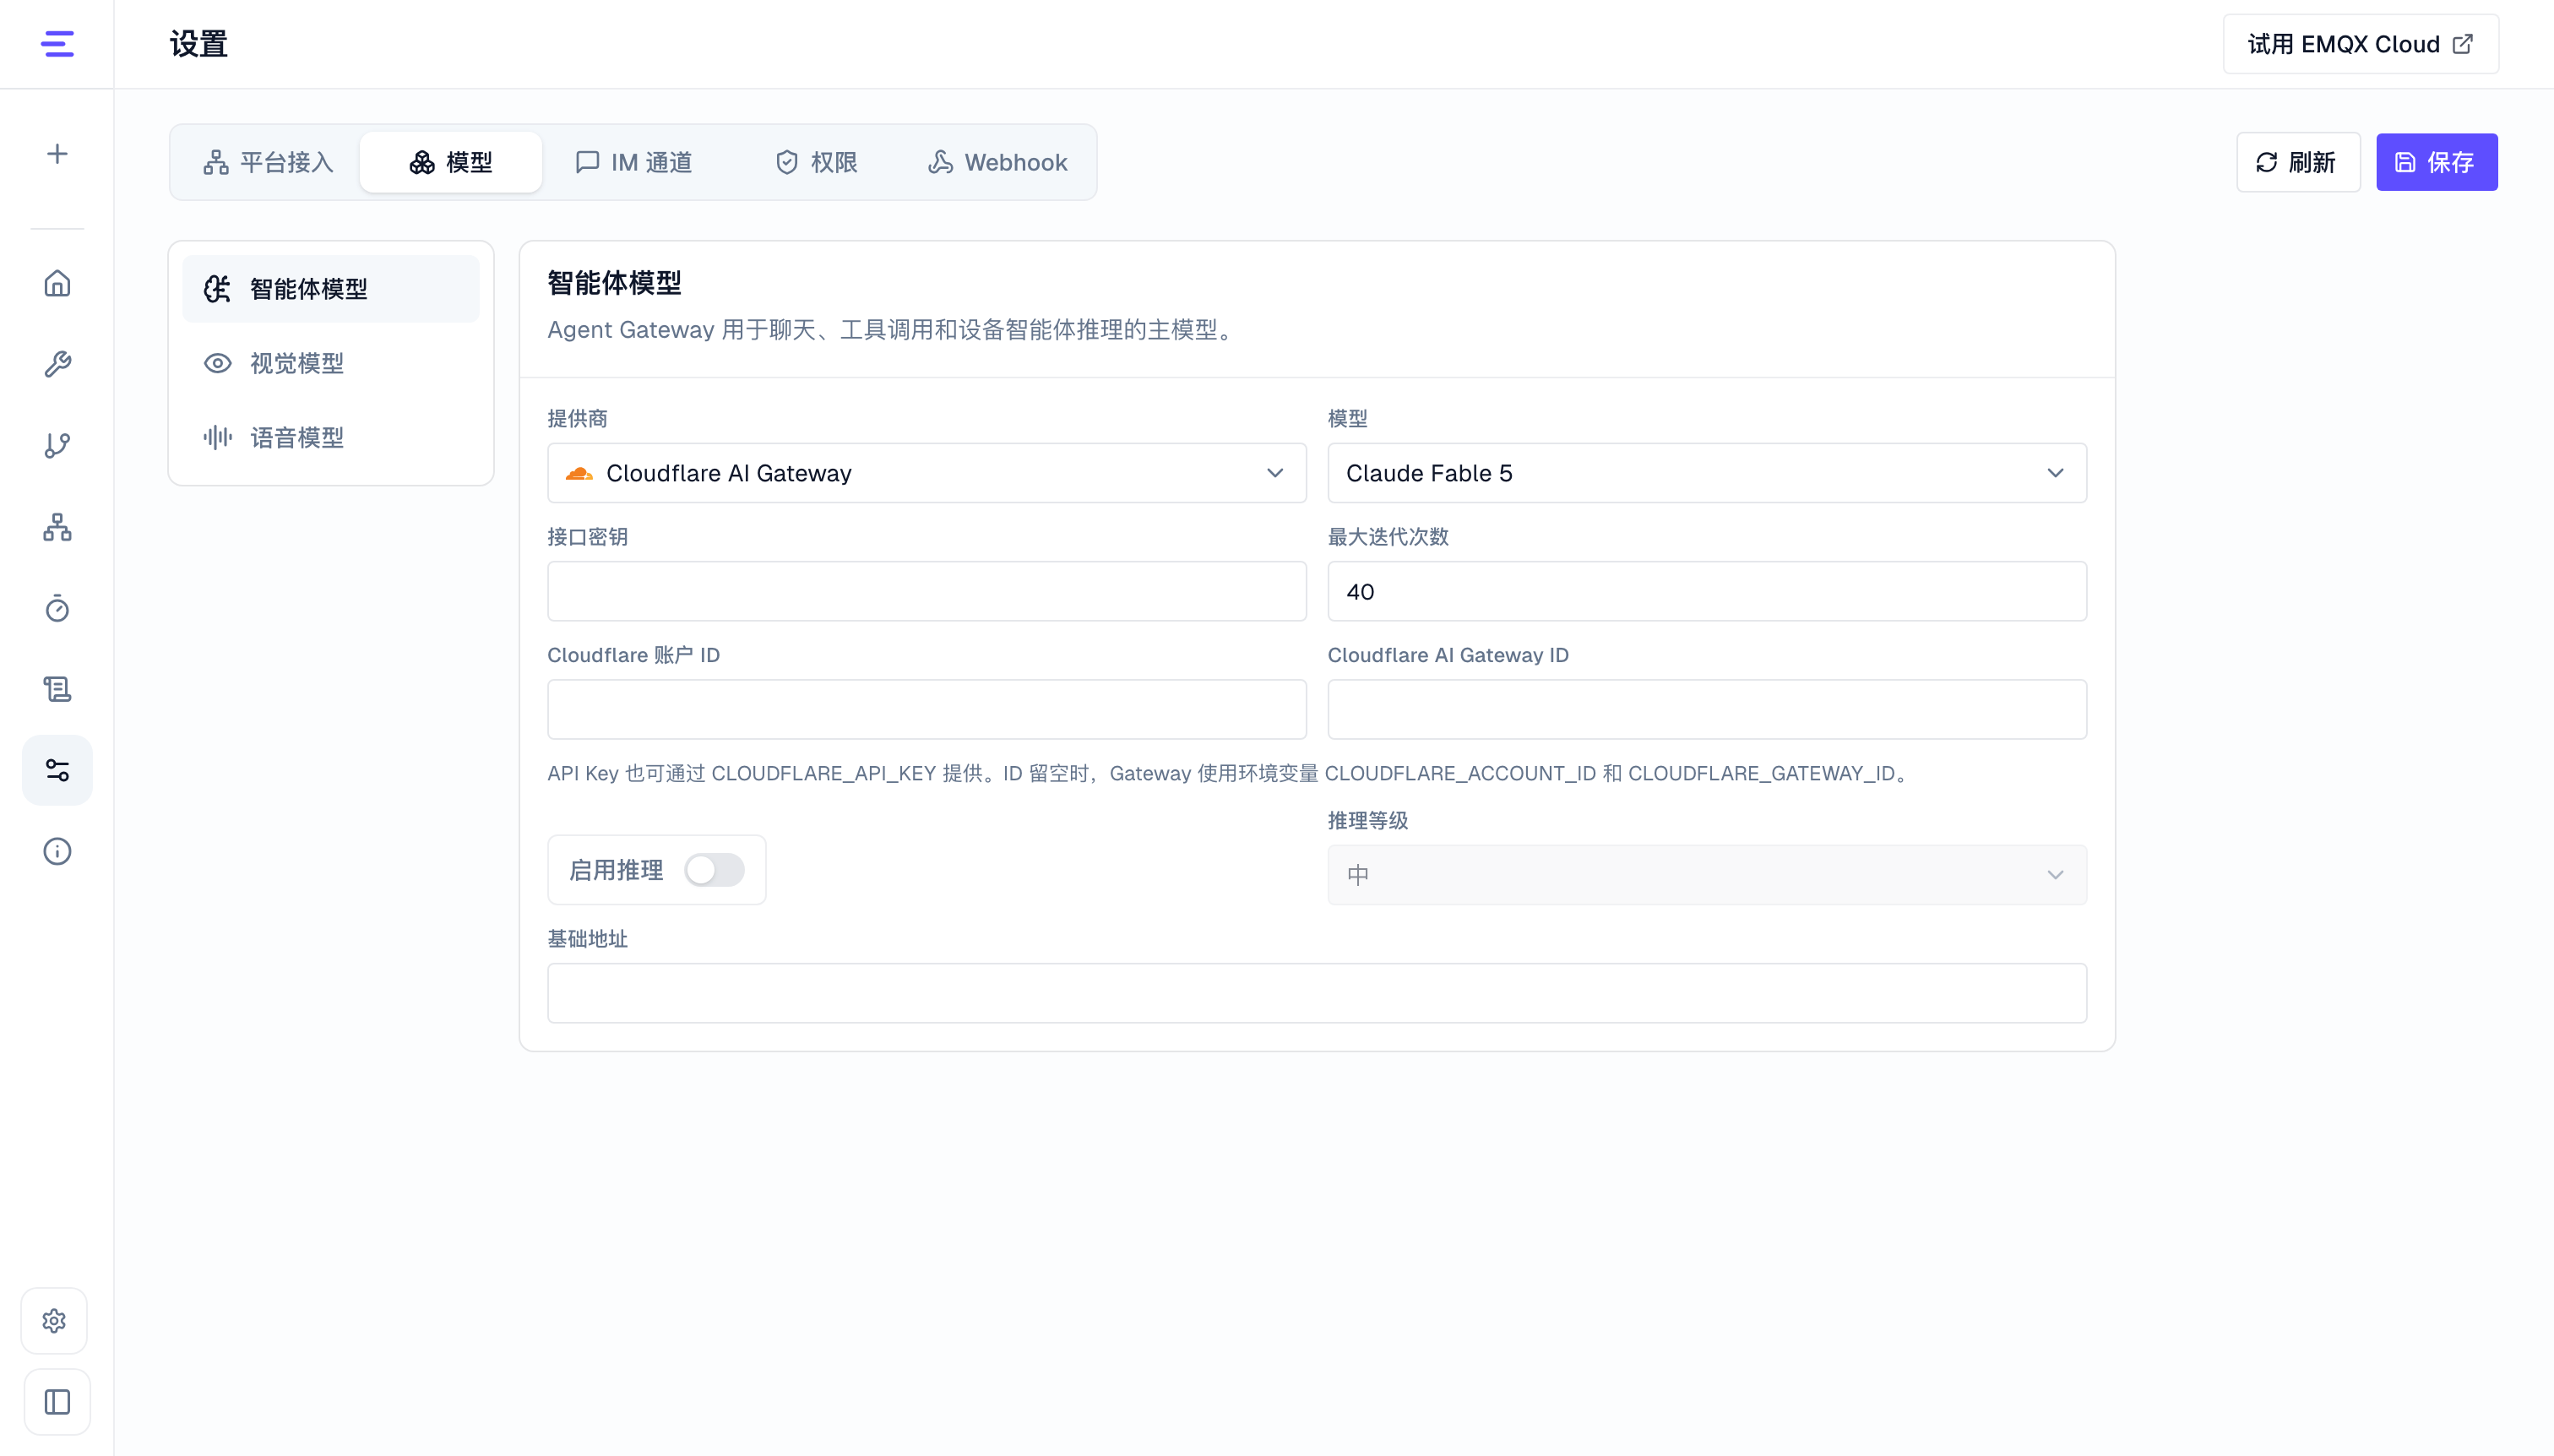The height and width of the screenshot is (1456, 2554).
Task: Open the 提供商 Cloudflare AI Gateway dropdown
Action: click(x=926, y=473)
